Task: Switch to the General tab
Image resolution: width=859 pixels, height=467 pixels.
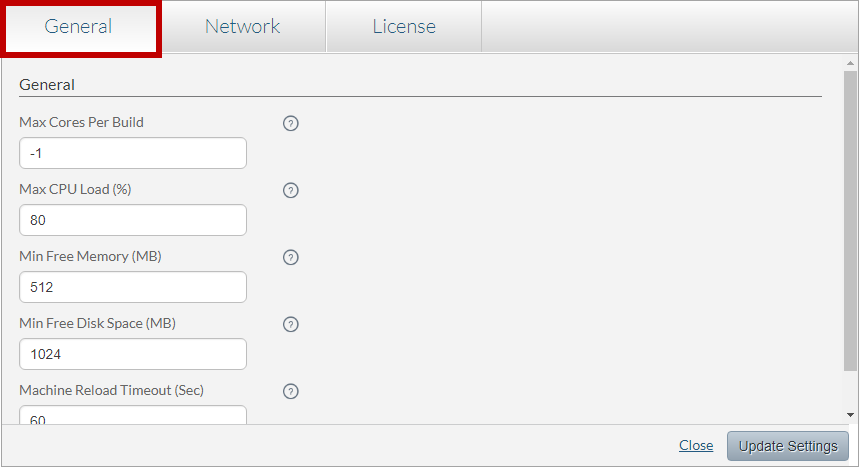Action: point(78,26)
